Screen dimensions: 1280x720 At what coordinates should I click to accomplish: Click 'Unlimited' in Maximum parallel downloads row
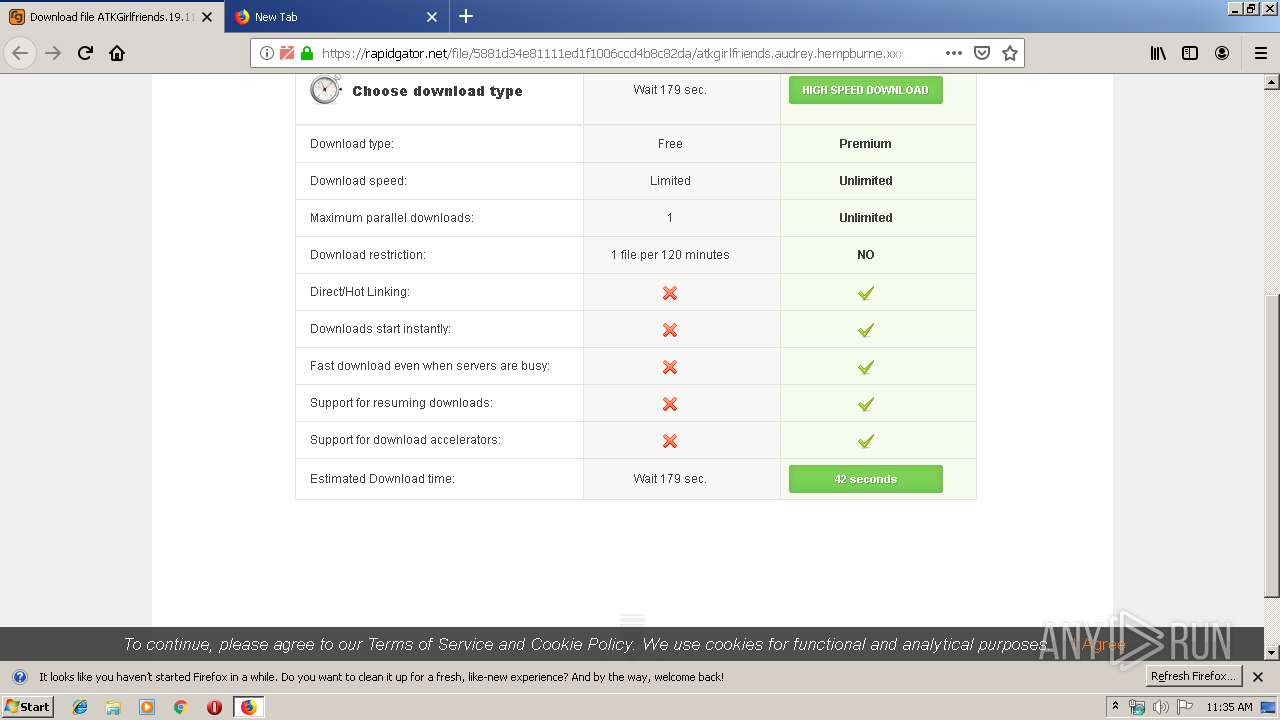pos(865,218)
